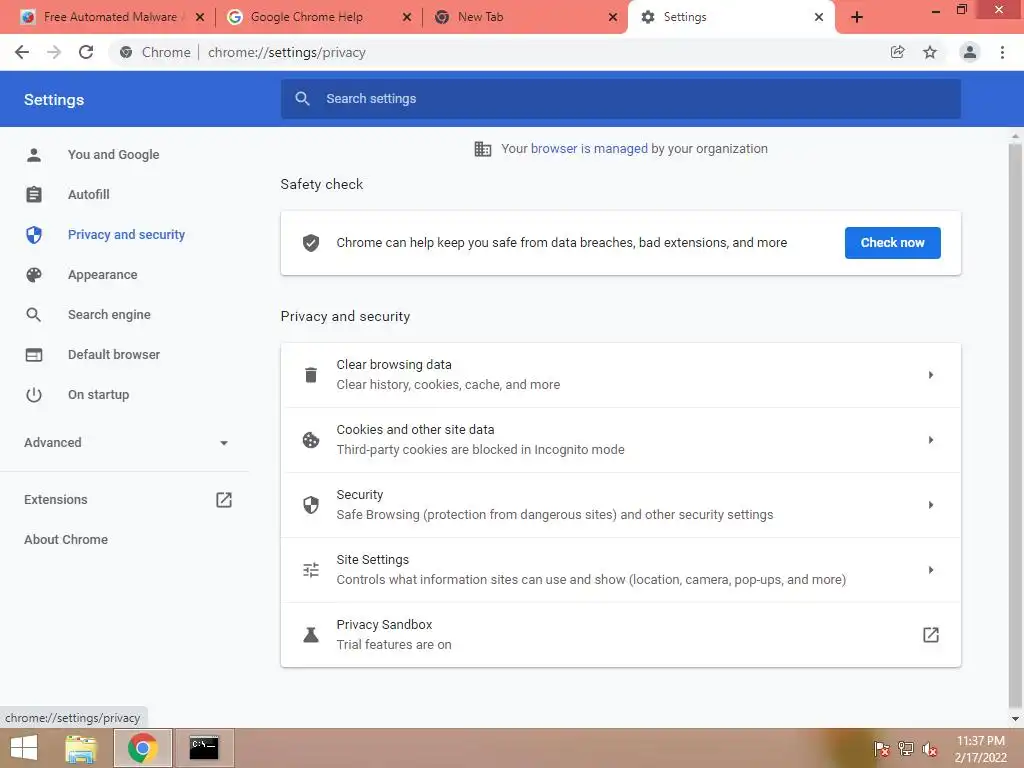Viewport: 1024px width, 768px height.
Task: Click the browser forward arrow
Action: [54, 52]
